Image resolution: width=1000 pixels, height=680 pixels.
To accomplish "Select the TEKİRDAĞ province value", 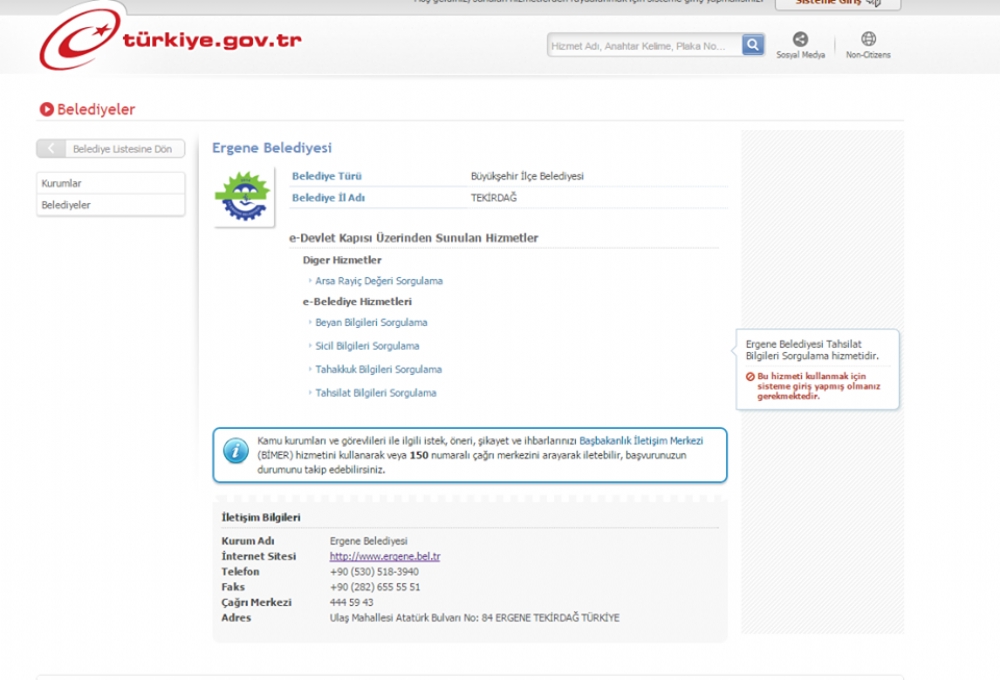I will (x=494, y=198).
